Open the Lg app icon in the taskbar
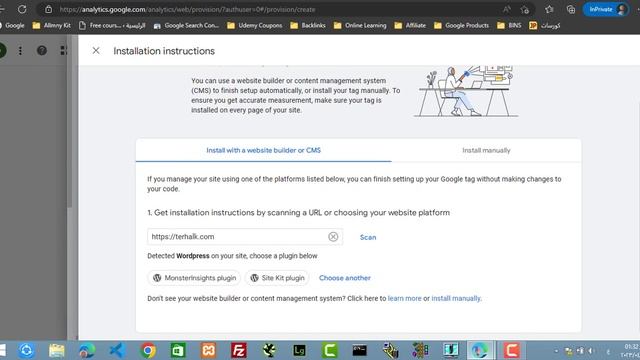The image size is (640, 360). click(299, 350)
